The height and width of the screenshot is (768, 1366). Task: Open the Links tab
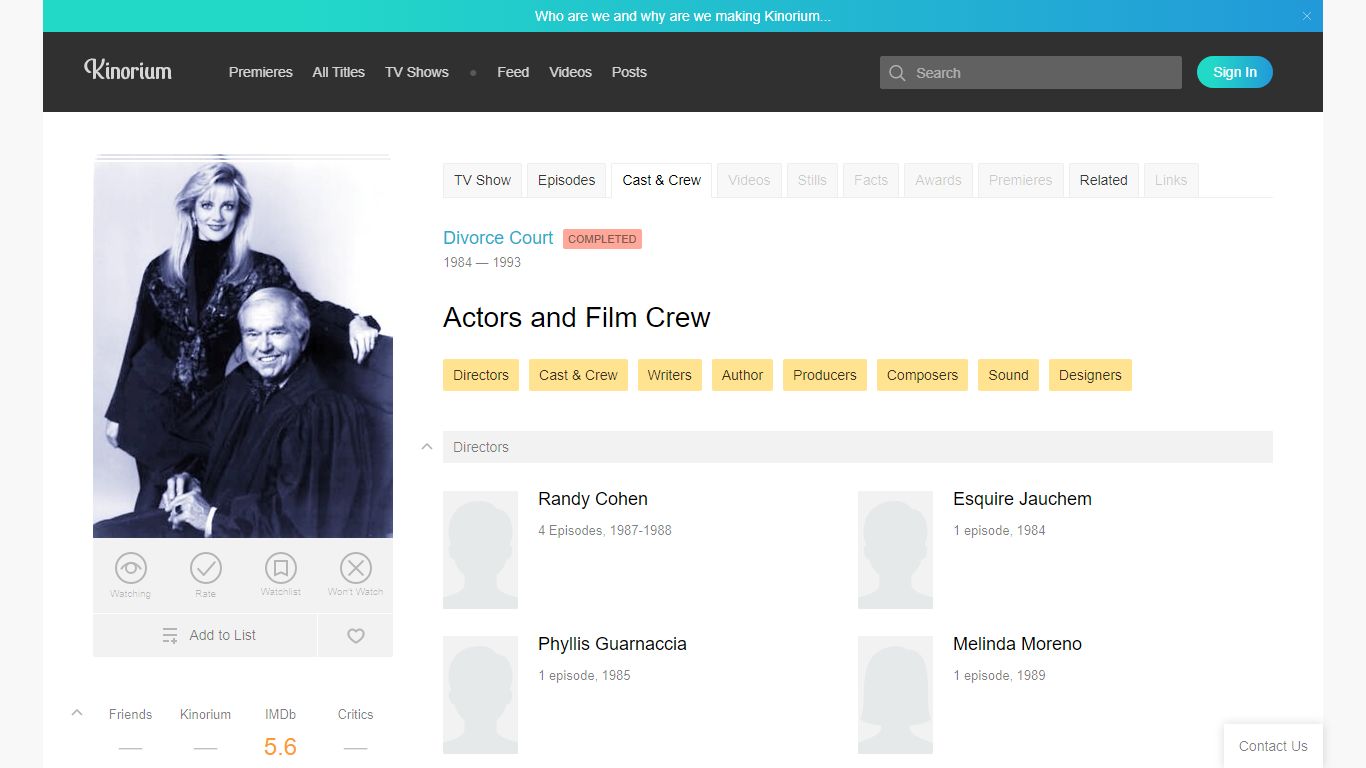1171,180
